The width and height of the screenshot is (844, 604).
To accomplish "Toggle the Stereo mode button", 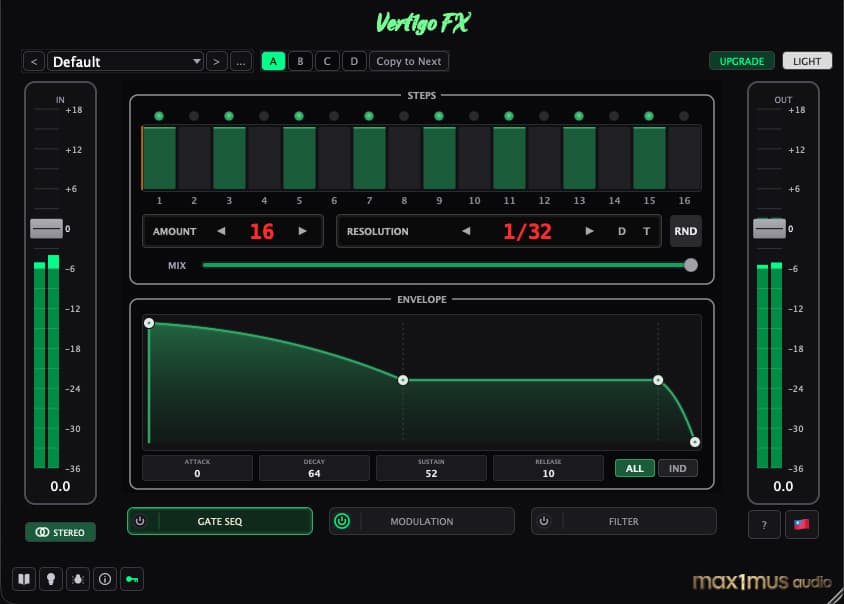I will [60, 532].
